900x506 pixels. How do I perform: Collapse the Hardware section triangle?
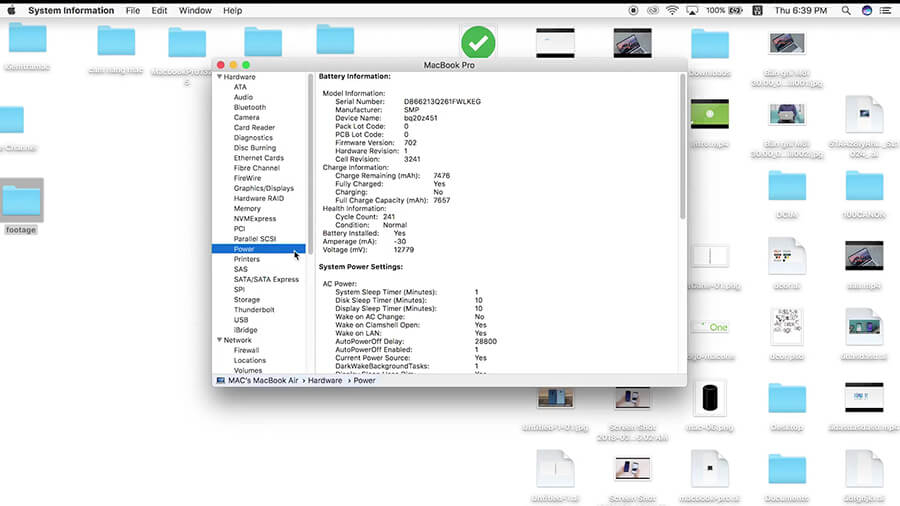219,77
